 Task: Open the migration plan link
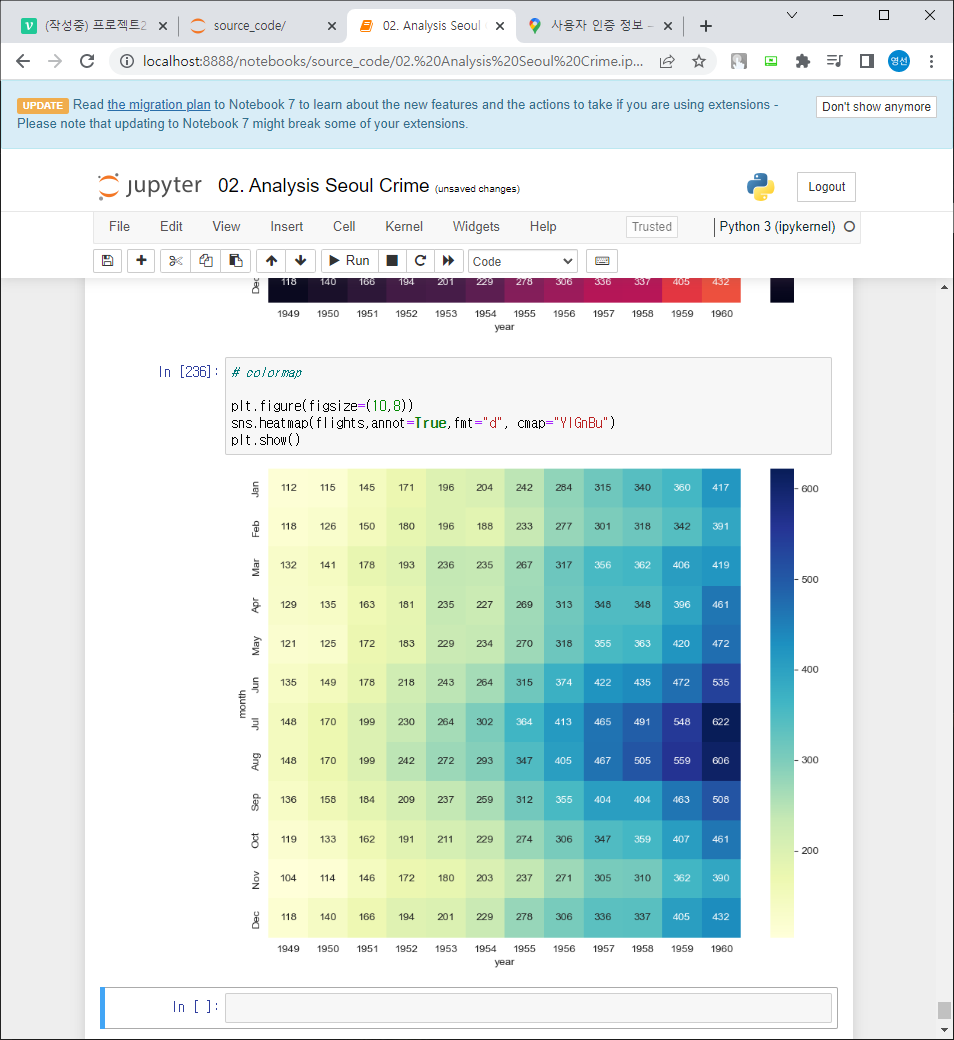click(159, 105)
